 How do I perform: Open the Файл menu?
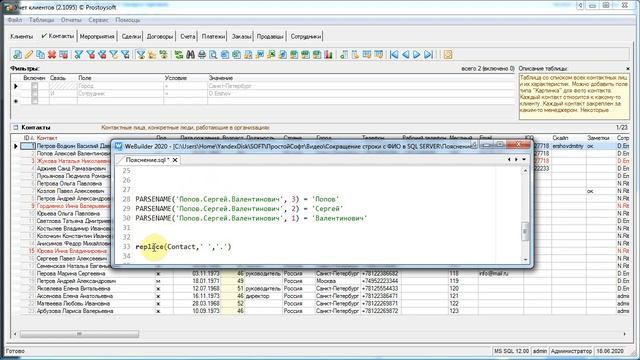click(x=15, y=20)
